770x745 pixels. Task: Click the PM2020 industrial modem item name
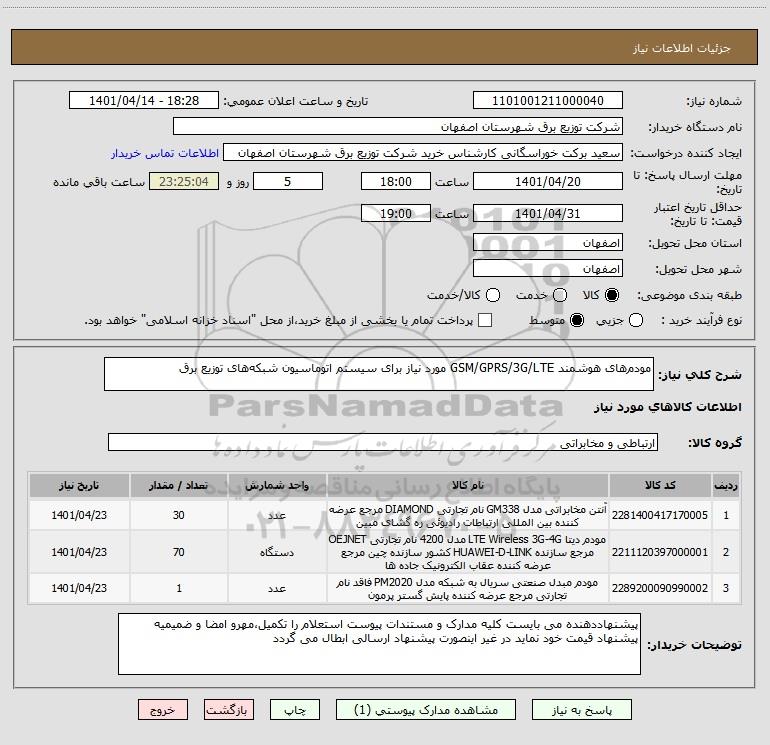tap(468, 589)
